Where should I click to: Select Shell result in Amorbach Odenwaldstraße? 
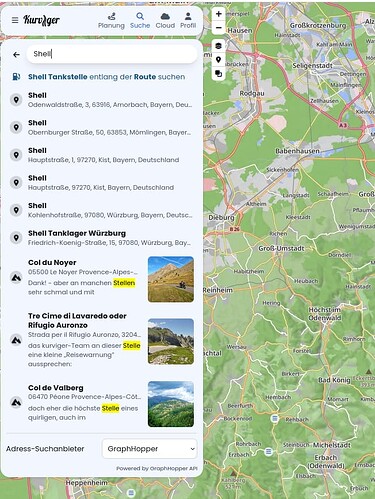tap(102, 100)
